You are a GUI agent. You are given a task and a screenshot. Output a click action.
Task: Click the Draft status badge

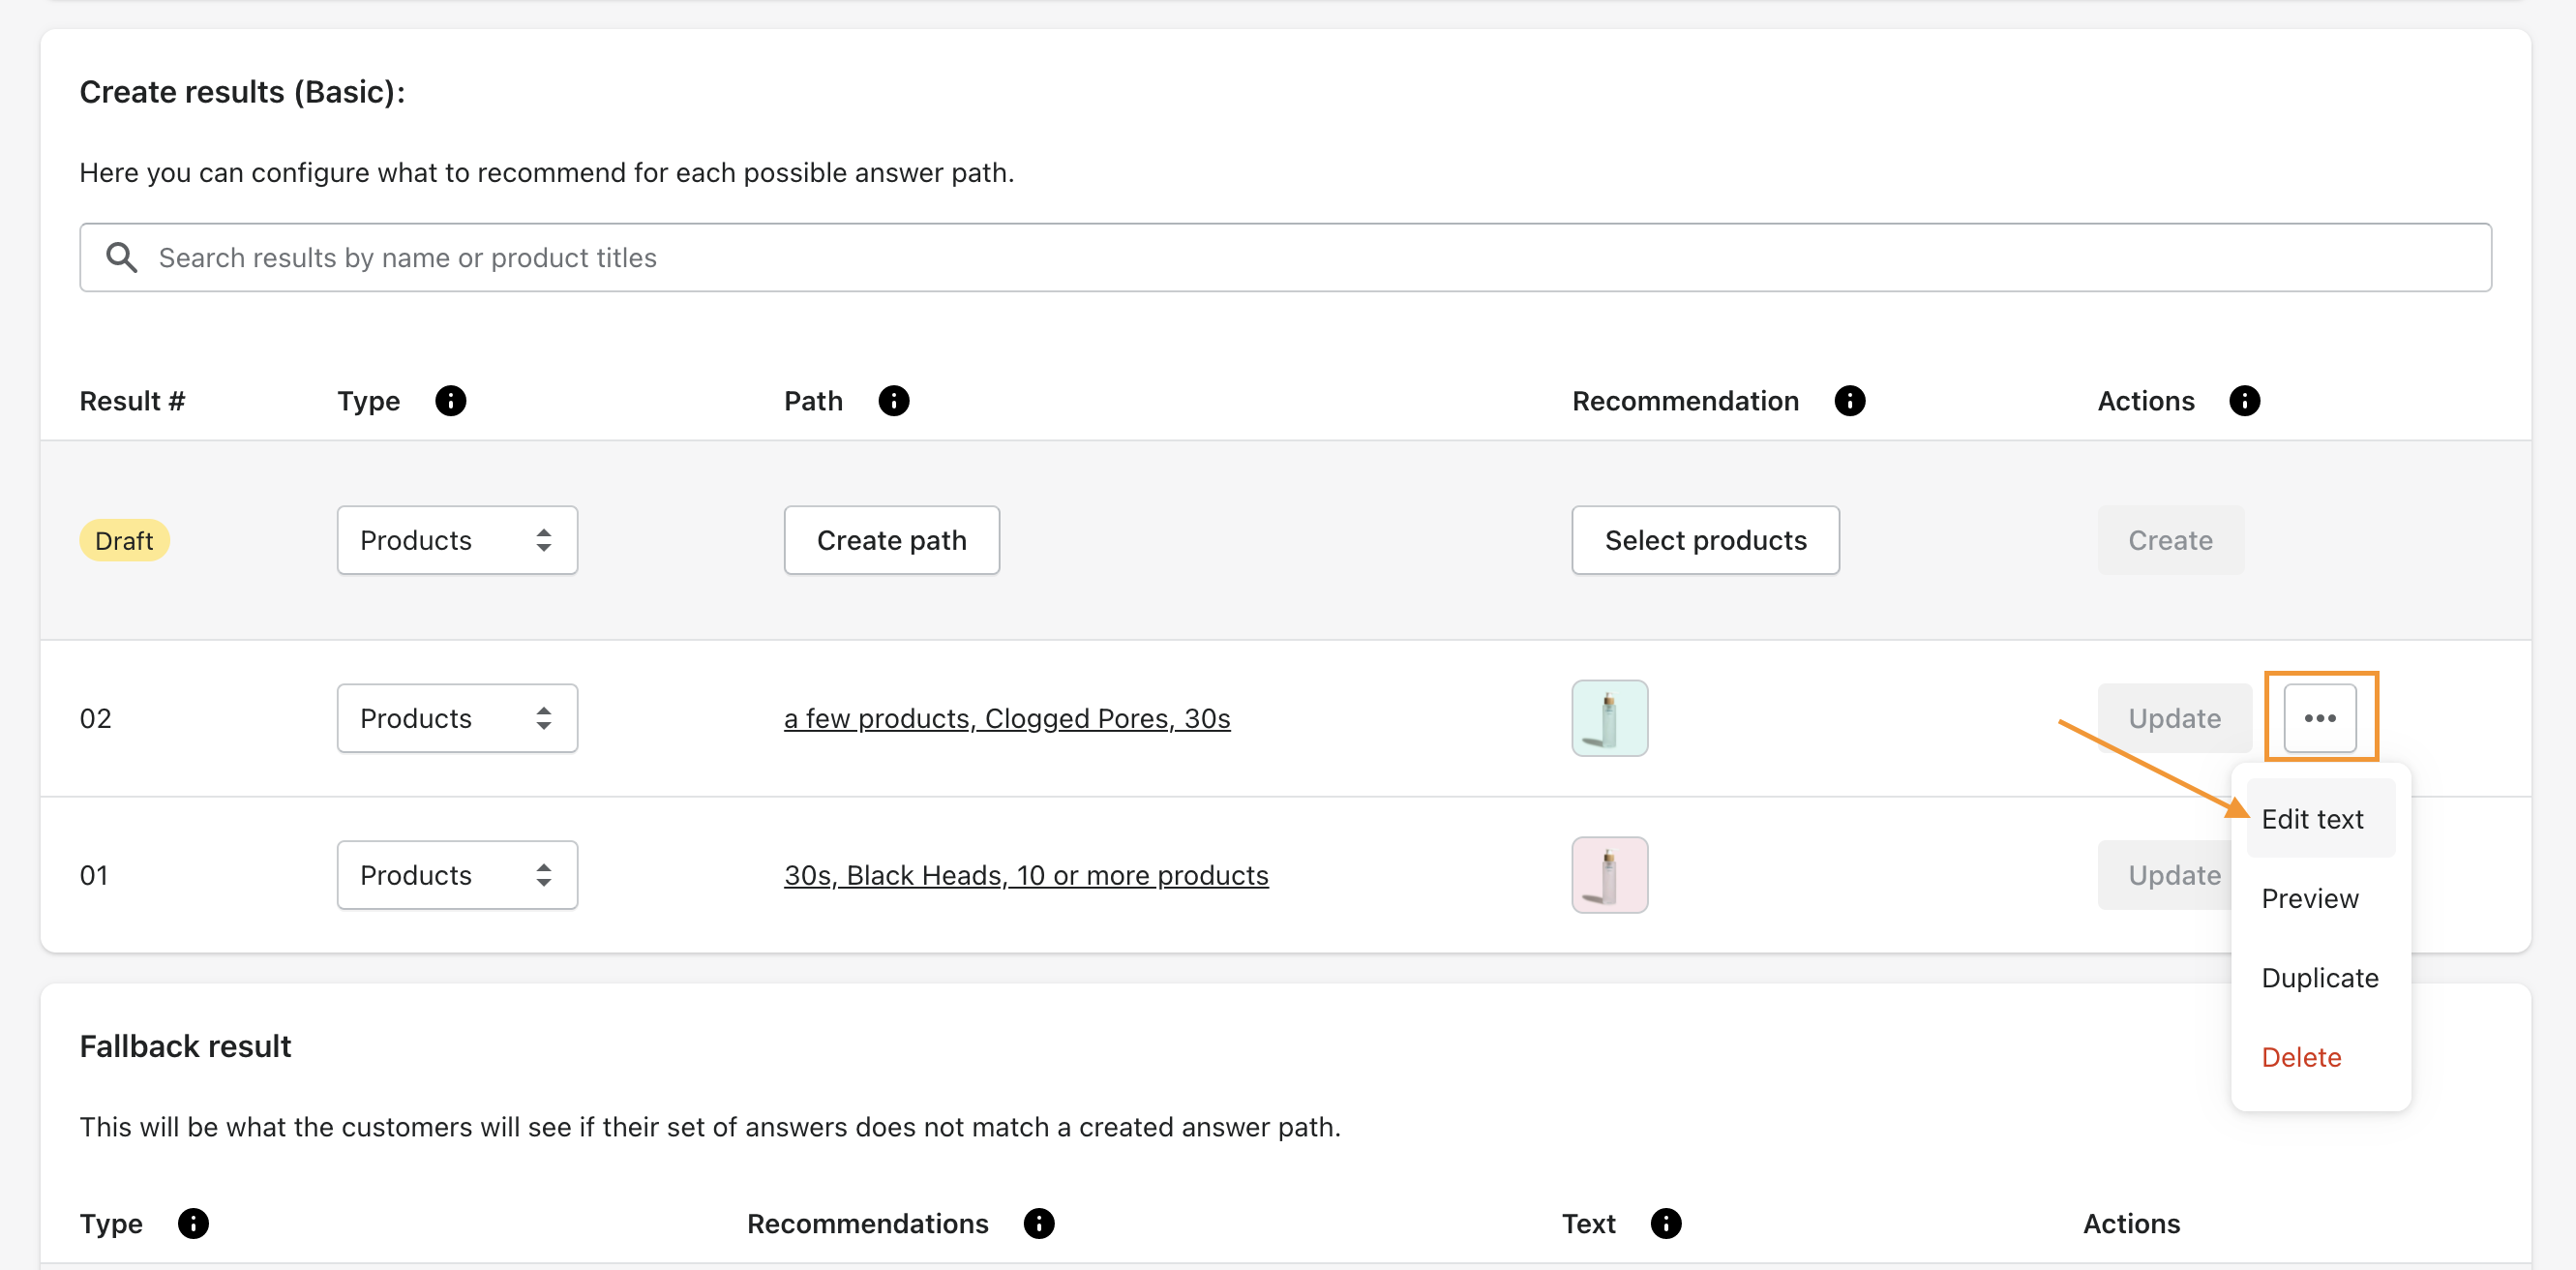point(124,540)
